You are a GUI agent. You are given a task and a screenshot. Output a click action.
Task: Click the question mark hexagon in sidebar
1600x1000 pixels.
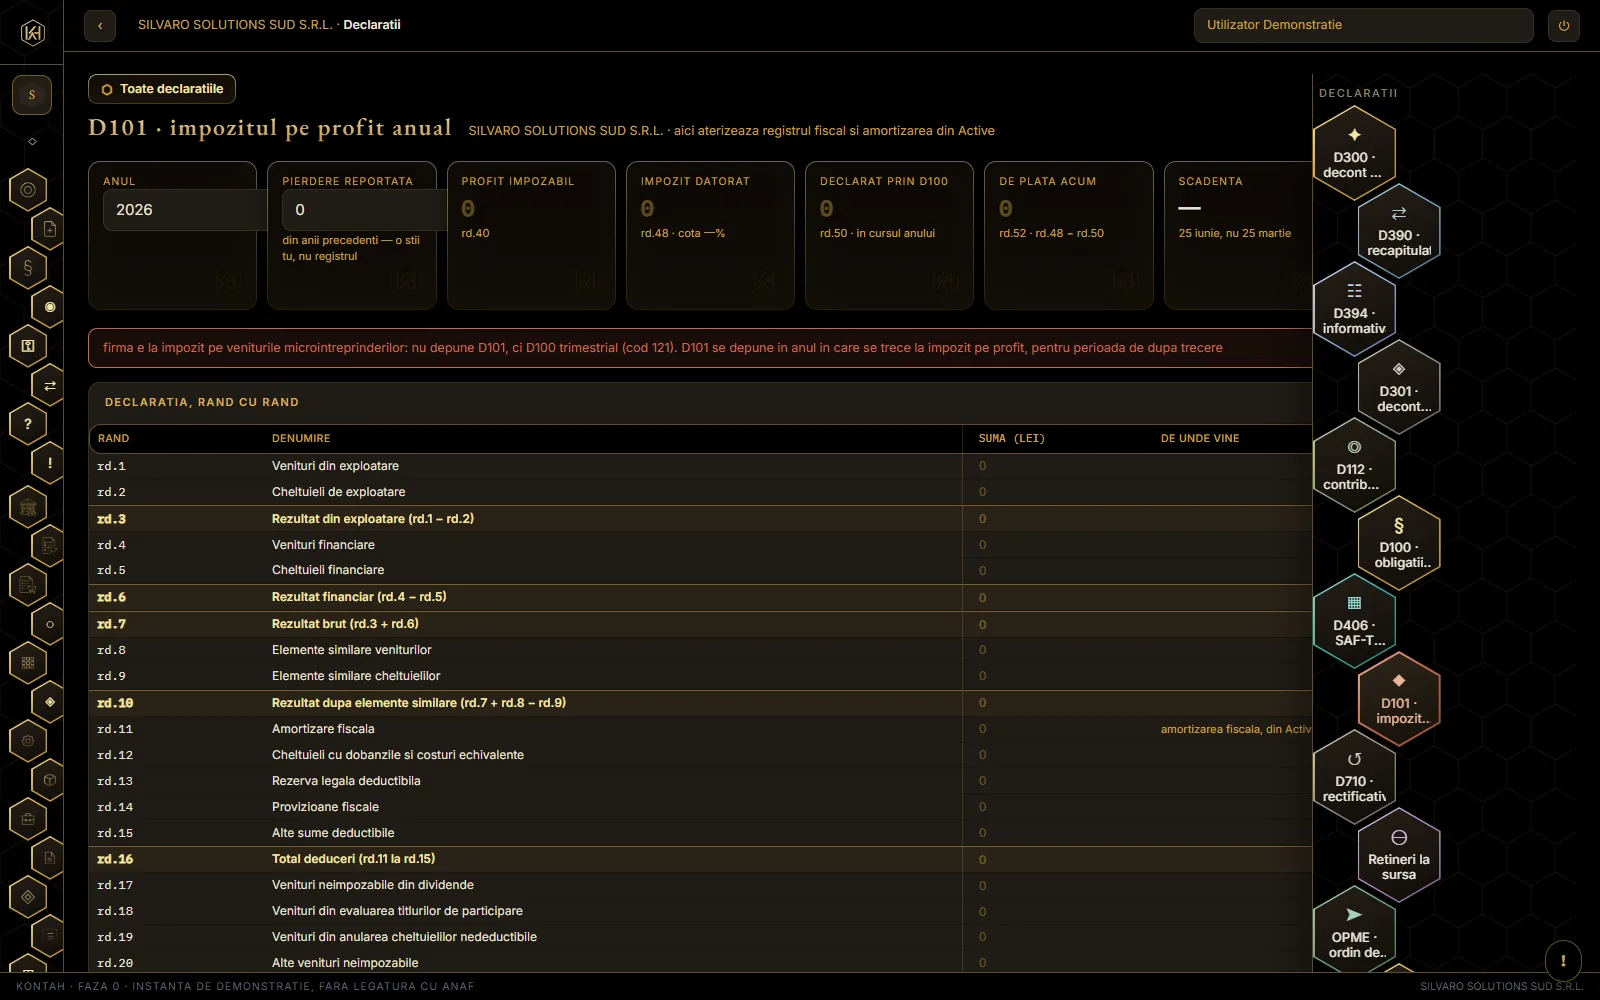point(28,424)
